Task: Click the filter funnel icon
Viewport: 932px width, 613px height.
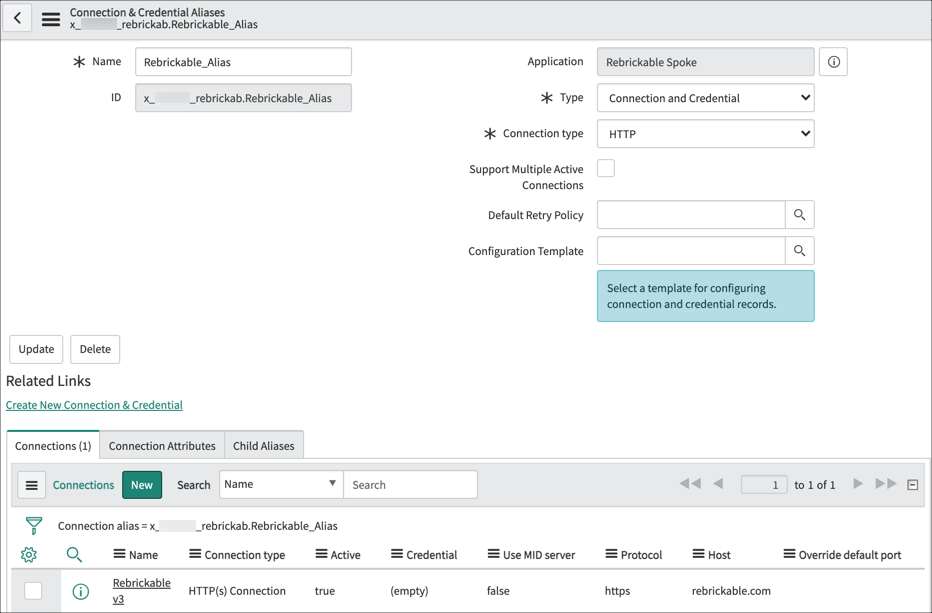Action: coord(34,526)
